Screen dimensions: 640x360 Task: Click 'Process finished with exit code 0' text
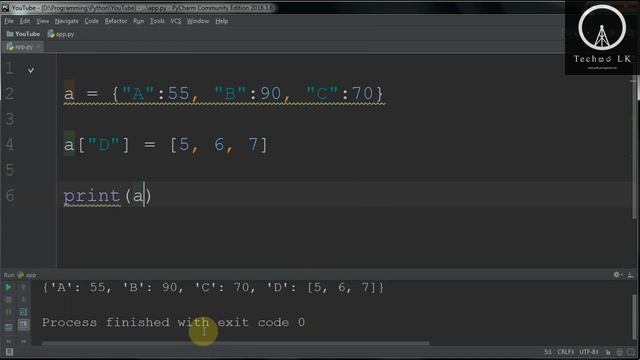pos(173,322)
